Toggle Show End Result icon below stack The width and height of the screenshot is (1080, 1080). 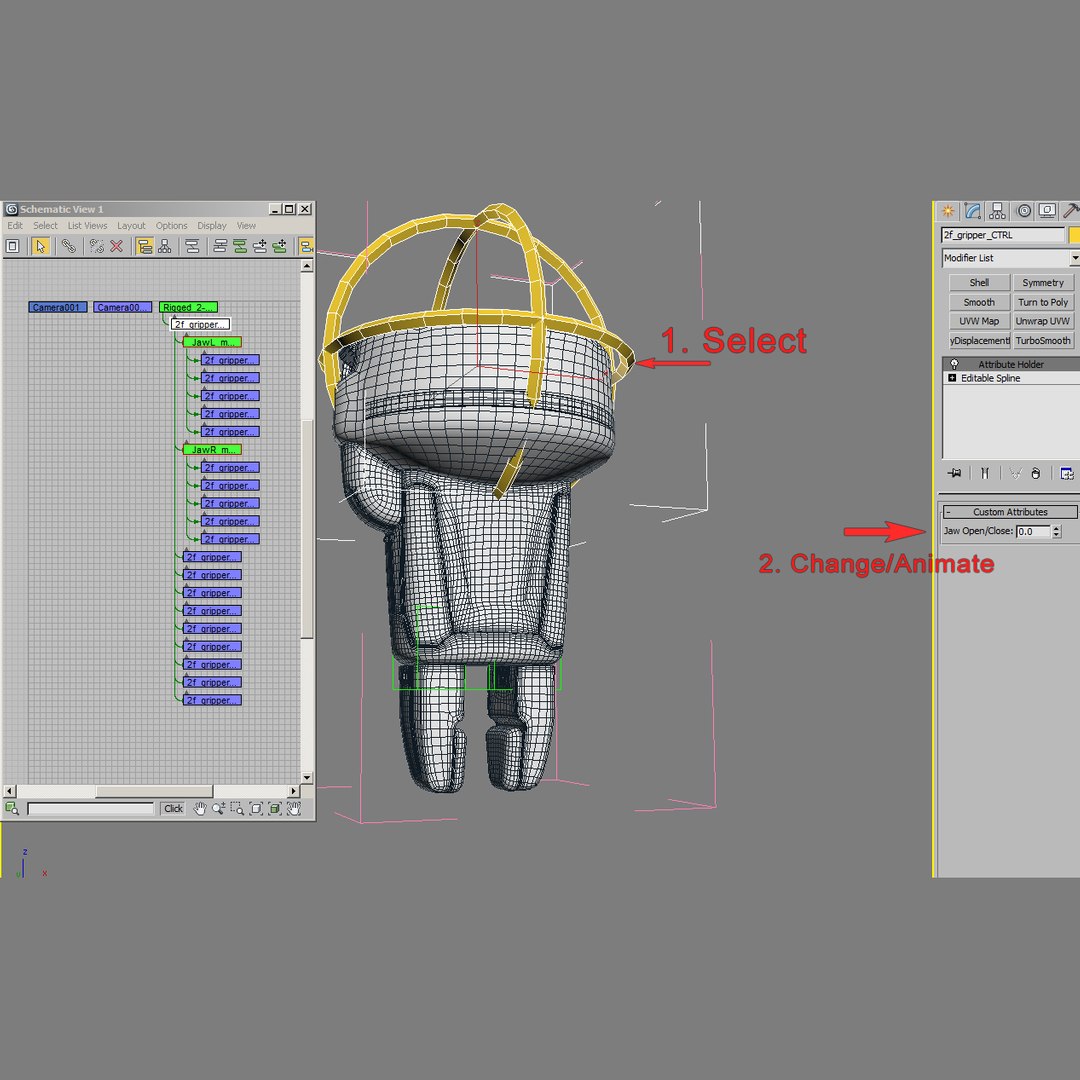[985, 473]
